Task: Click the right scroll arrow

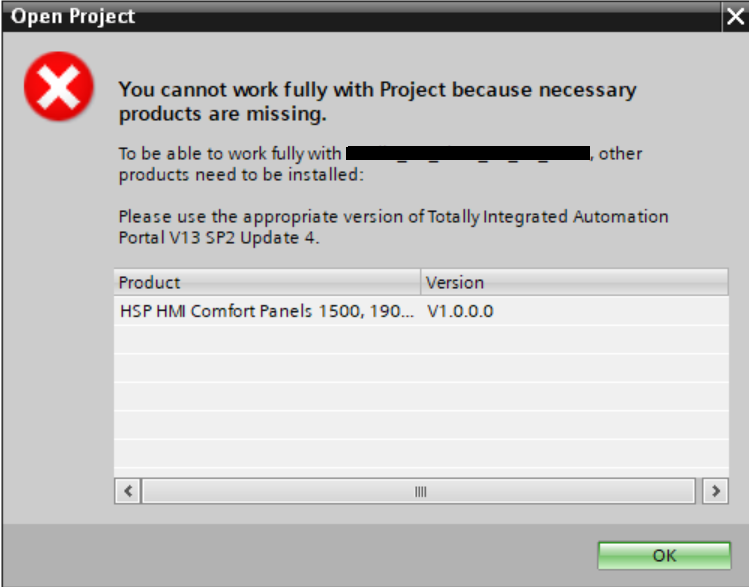Action: coord(714,491)
